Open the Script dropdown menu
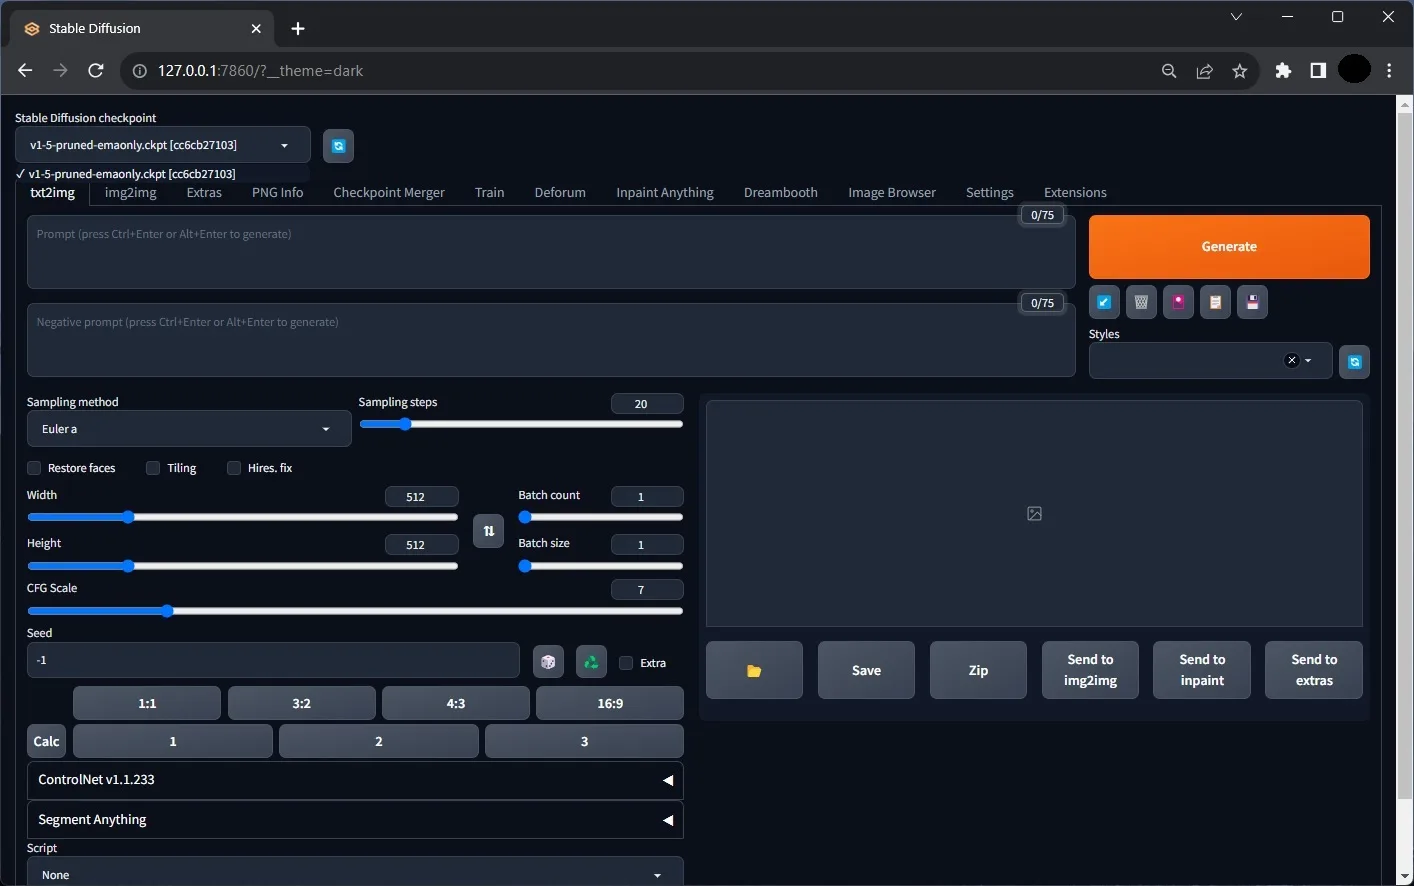 355,874
